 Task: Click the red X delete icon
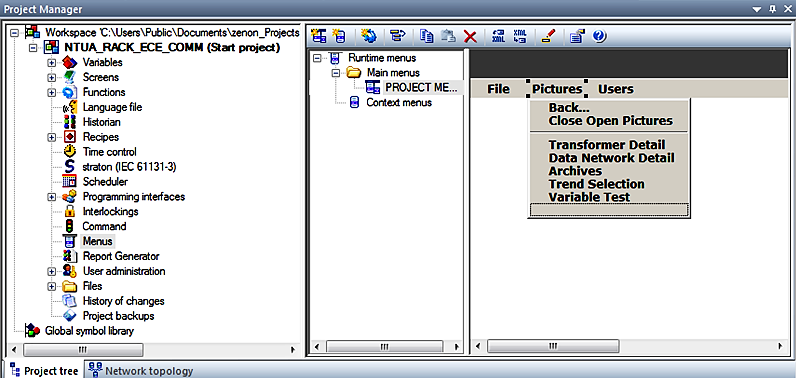pos(471,37)
